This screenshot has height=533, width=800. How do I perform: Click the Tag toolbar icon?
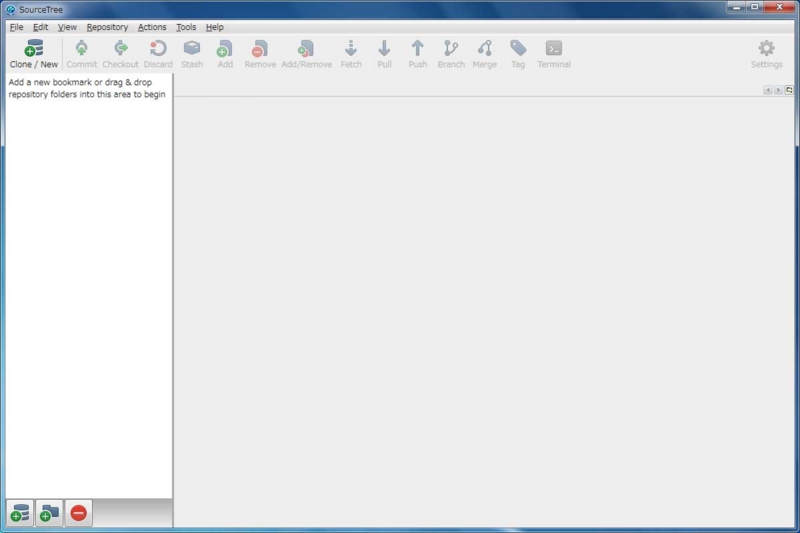pyautogui.click(x=518, y=54)
